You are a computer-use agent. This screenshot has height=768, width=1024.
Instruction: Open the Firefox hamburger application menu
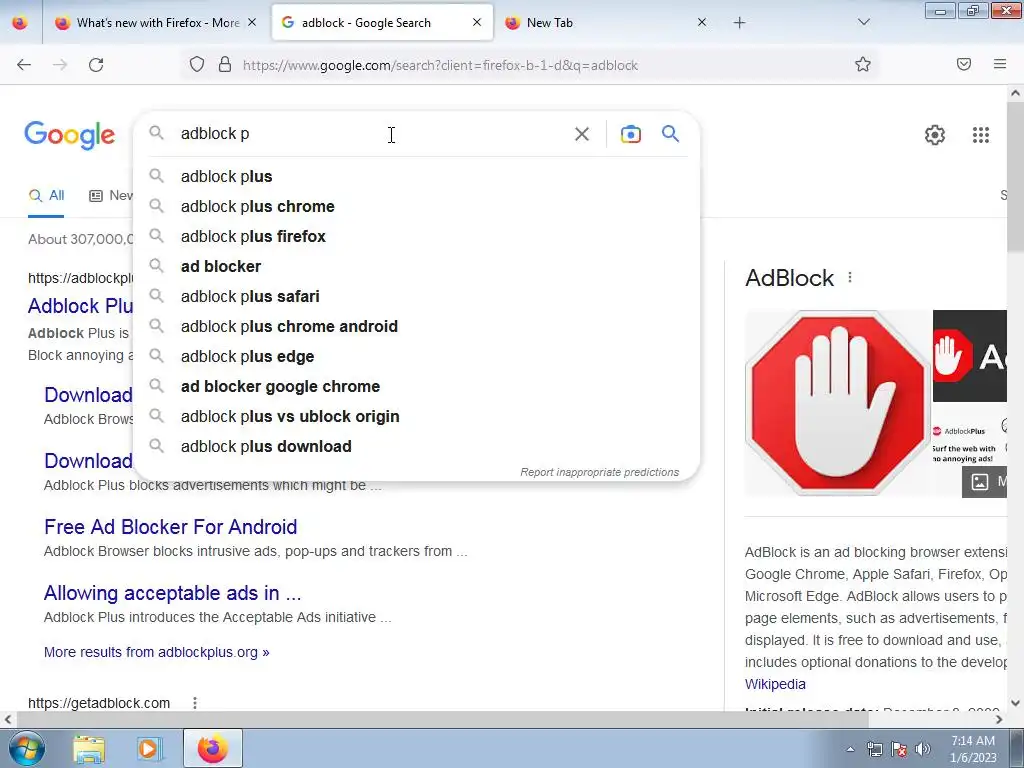tap(1000, 64)
